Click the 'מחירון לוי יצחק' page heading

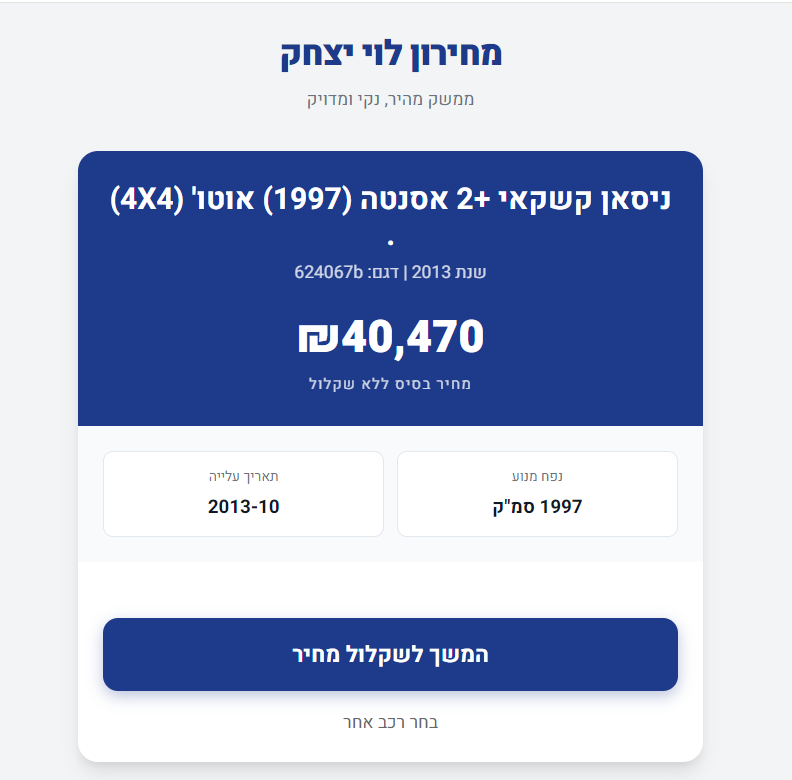click(390, 53)
